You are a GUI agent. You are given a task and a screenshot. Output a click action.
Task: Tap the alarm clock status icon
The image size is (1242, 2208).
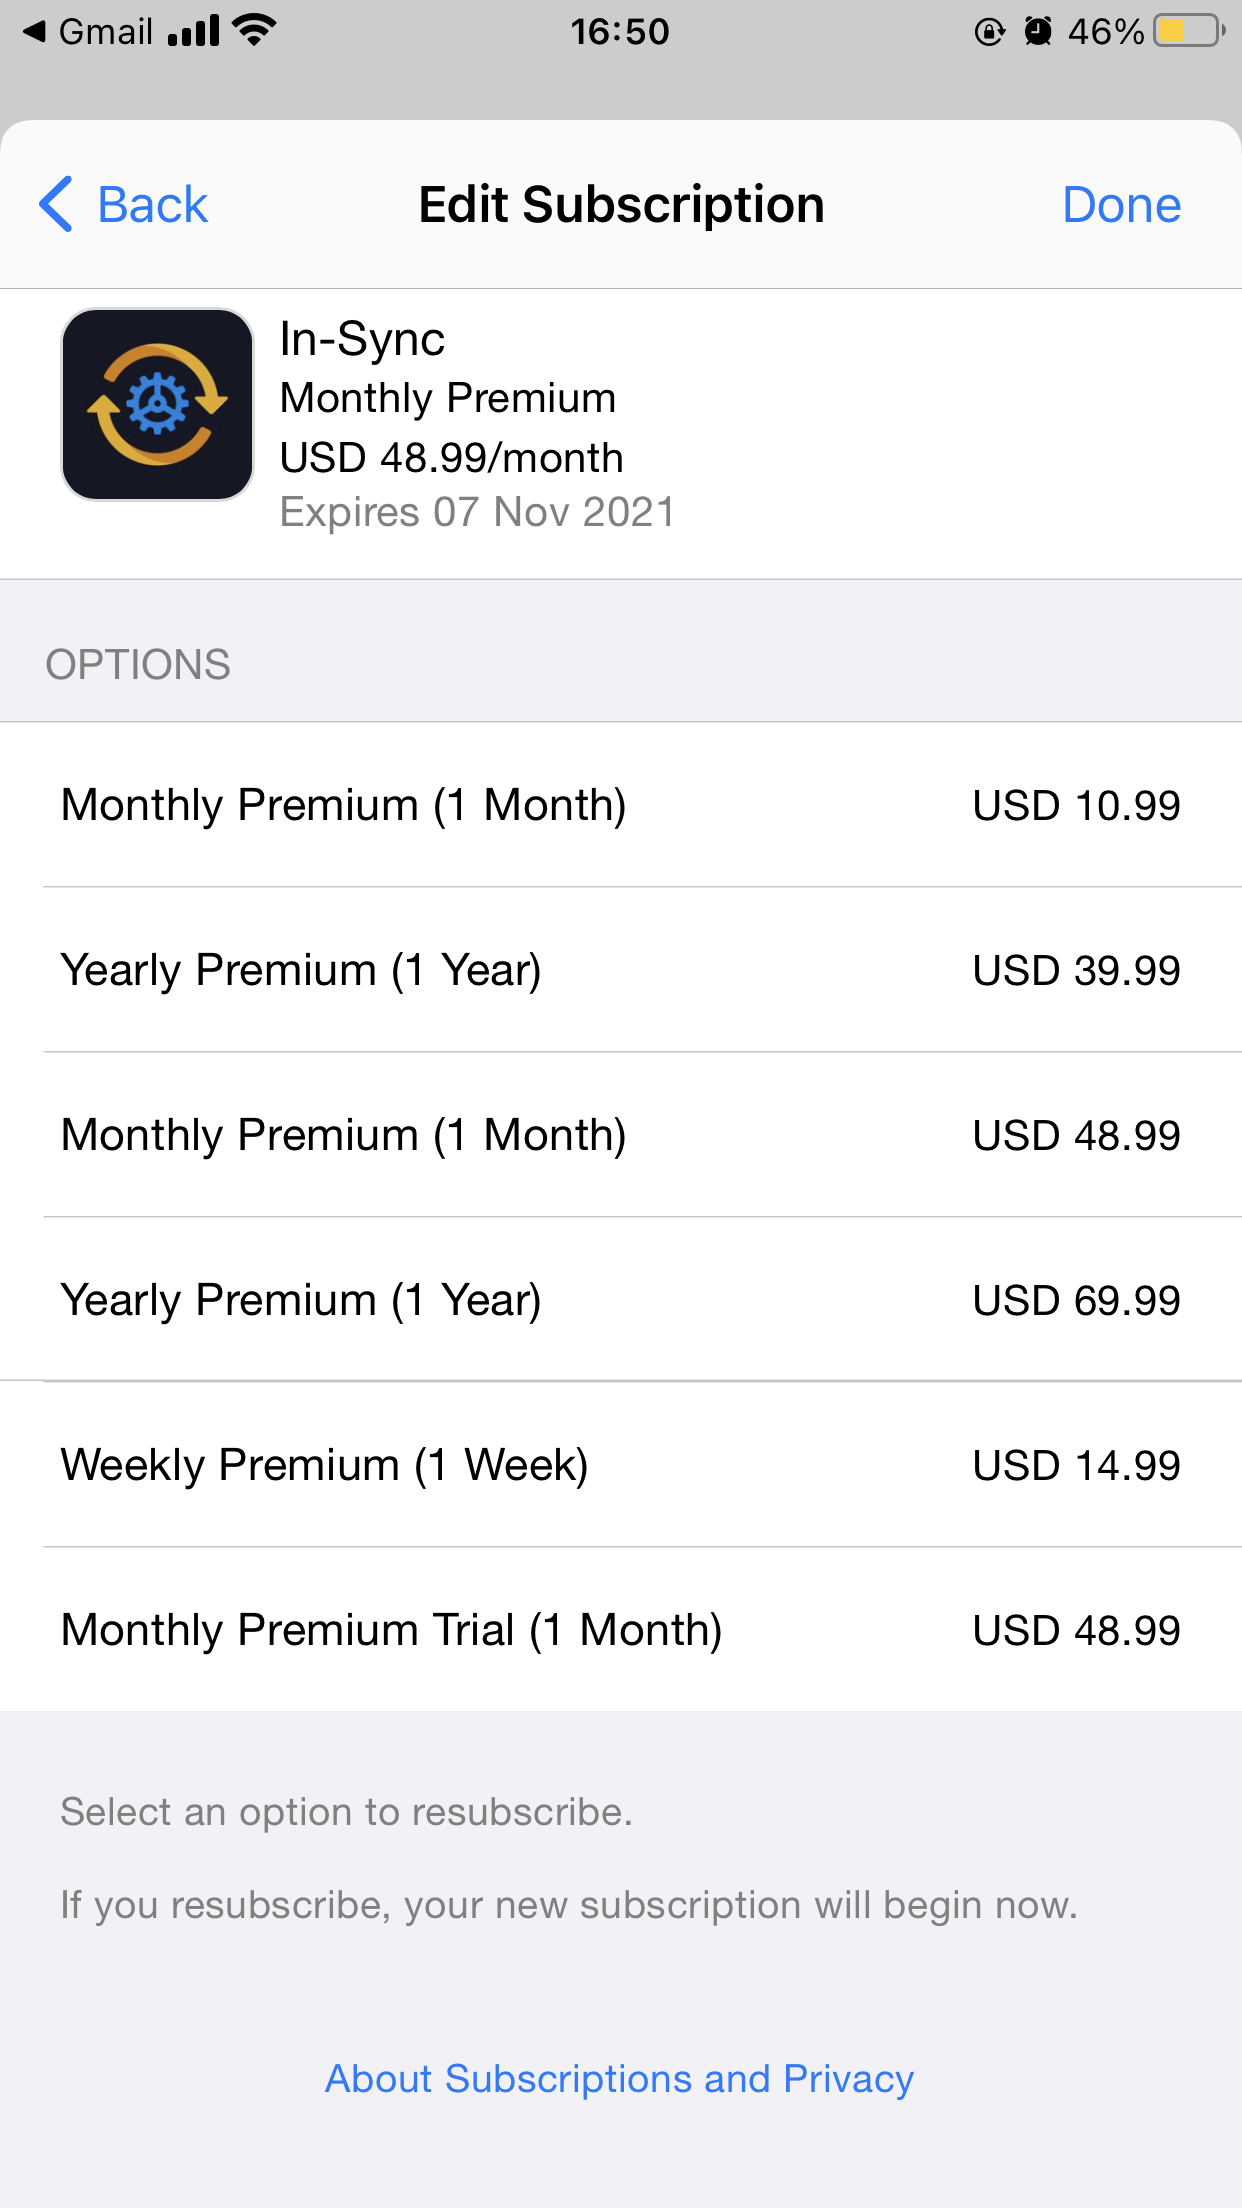(1038, 32)
